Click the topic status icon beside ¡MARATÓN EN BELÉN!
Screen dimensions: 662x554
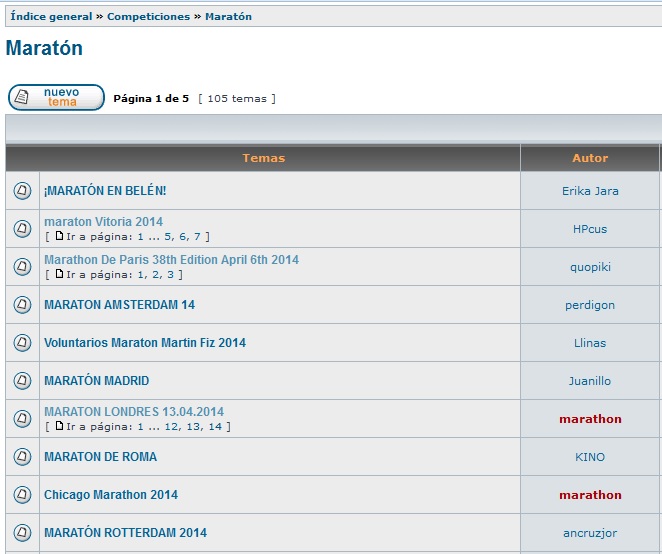22,191
